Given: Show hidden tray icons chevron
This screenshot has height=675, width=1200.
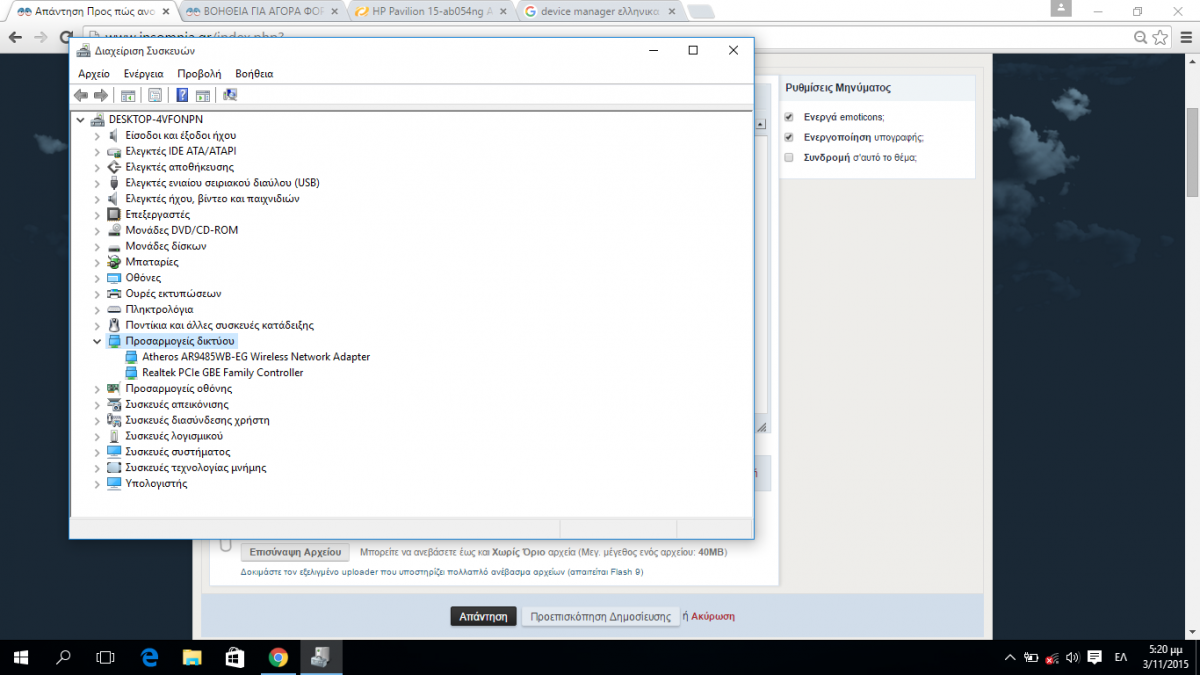Looking at the screenshot, I should 1008,657.
